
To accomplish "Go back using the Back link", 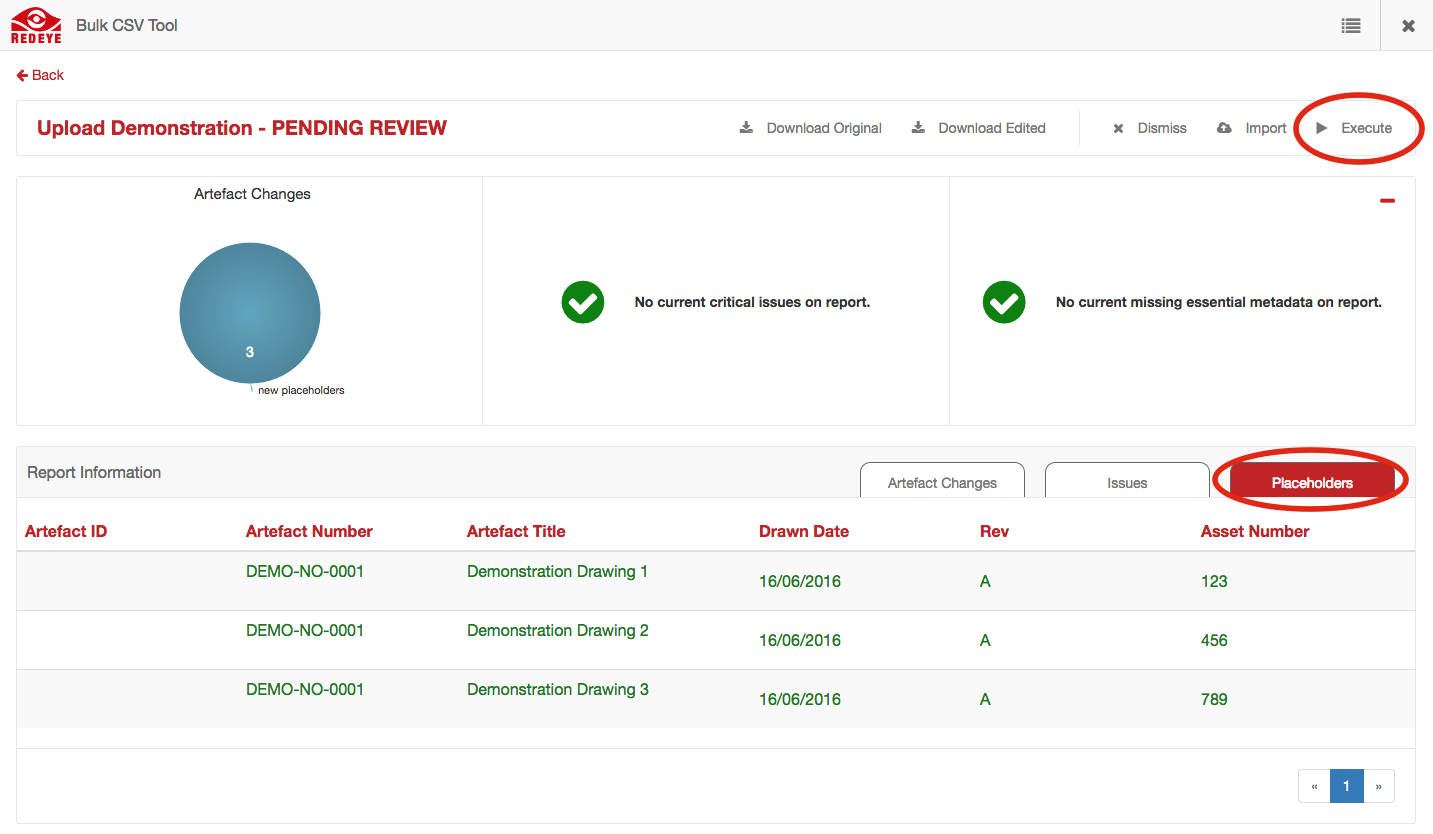I will pos(40,75).
